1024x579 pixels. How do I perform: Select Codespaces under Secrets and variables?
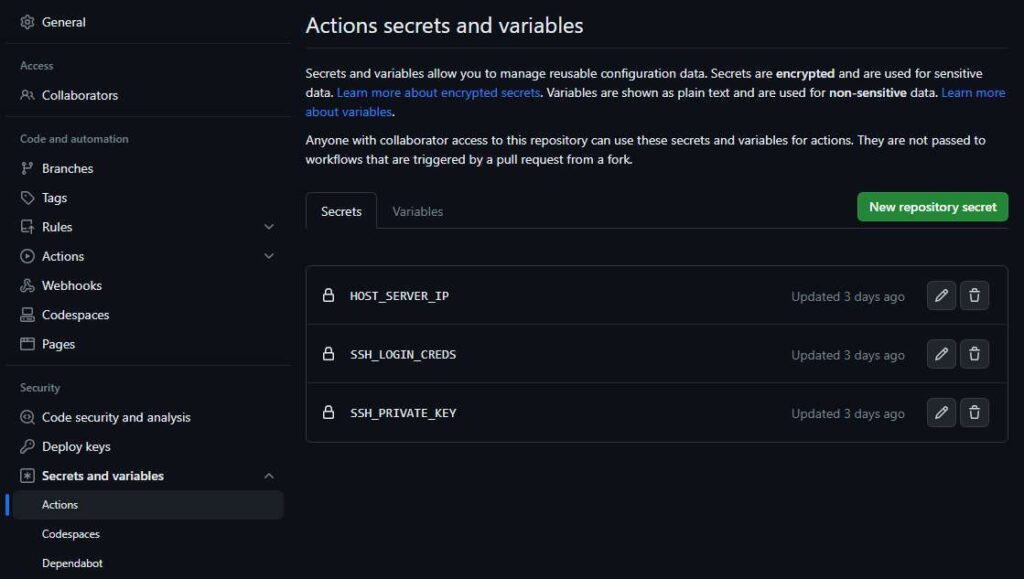70,534
